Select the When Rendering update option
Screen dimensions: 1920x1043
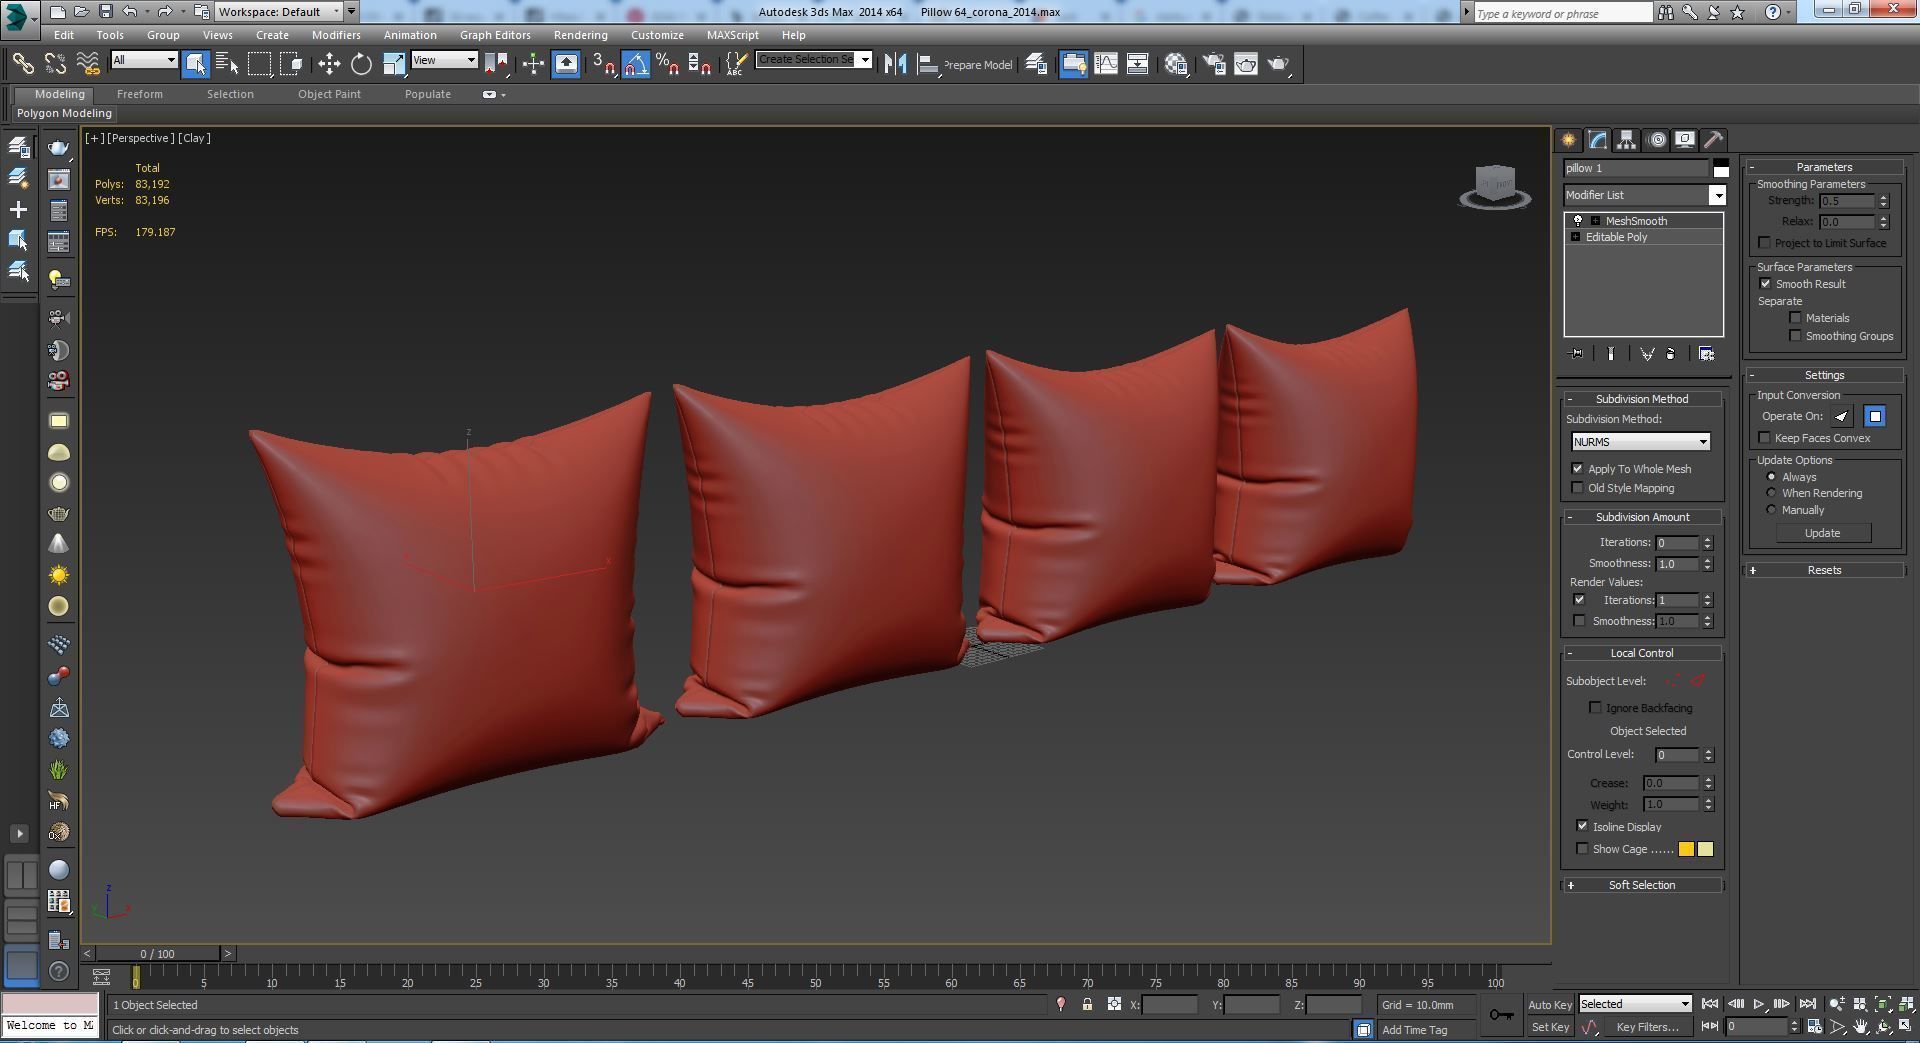click(1772, 493)
